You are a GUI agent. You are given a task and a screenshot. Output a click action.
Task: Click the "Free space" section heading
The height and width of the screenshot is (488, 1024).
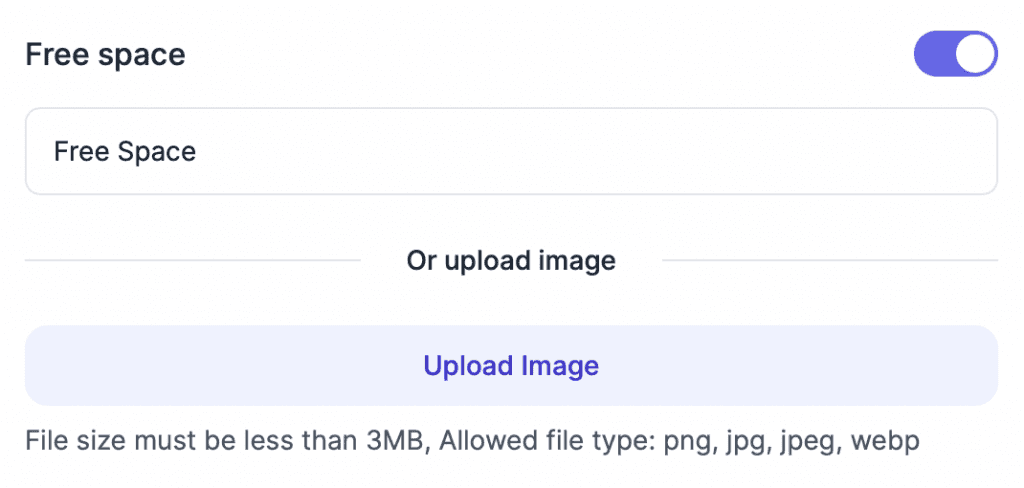pyautogui.click(x=105, y=54)
